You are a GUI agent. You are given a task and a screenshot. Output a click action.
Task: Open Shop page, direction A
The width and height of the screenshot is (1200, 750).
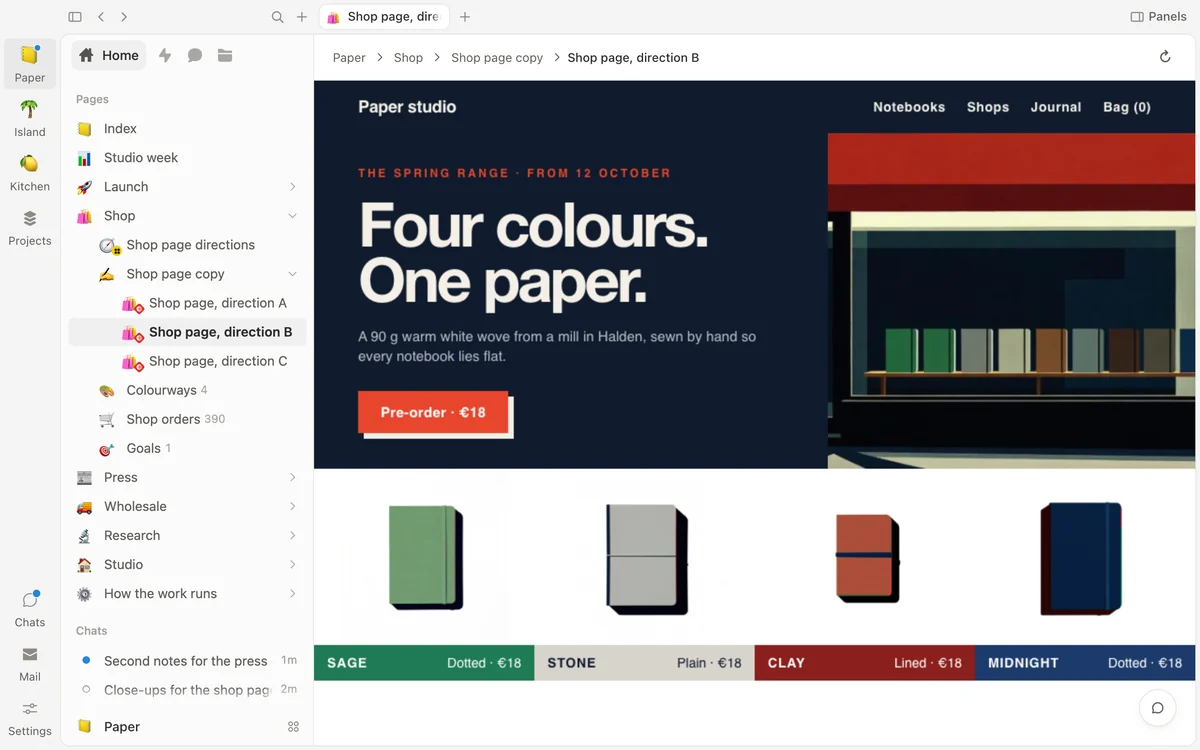pos(187,303)
